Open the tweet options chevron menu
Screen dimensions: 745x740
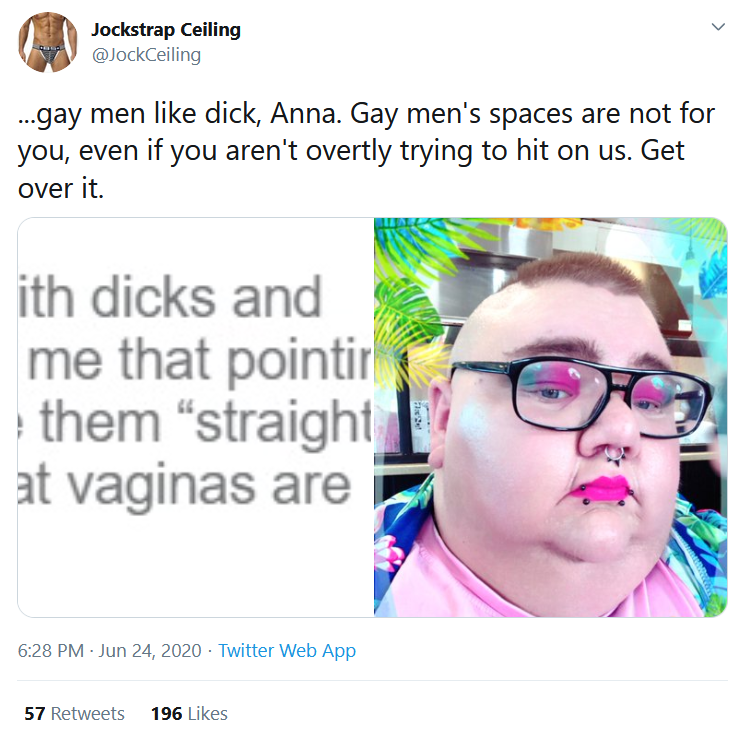click(x=718, y=27)
